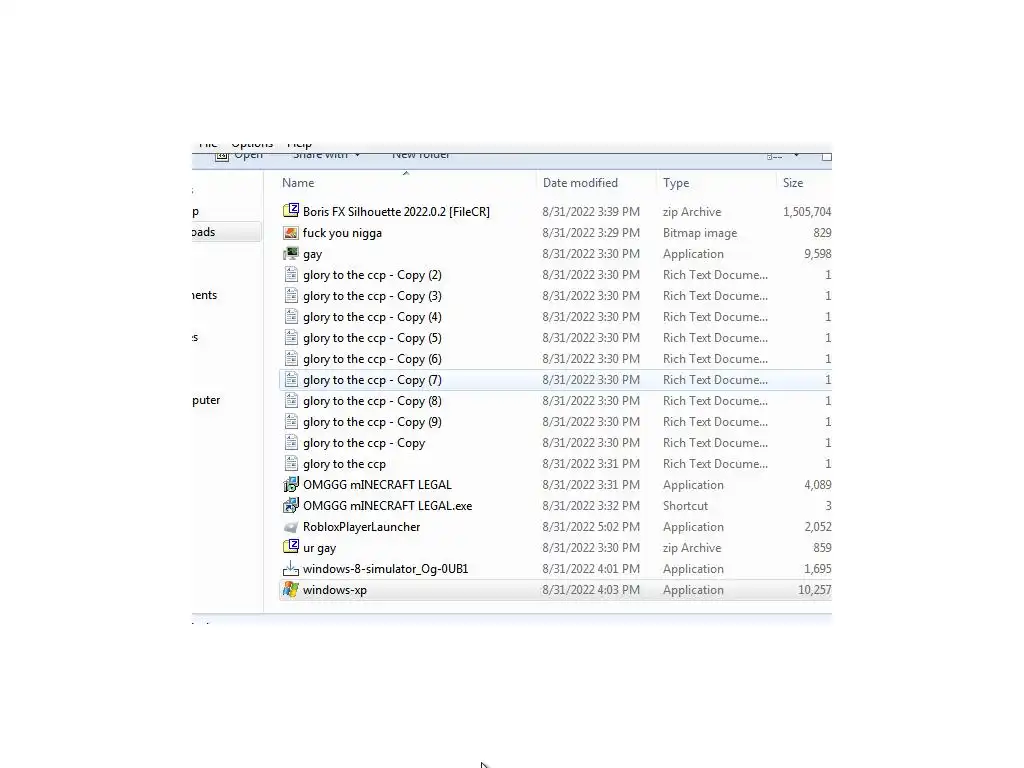
Task: Select the 'glory to the ccp - Copy (3)' document icon
Action: click(x=291, y=295)
